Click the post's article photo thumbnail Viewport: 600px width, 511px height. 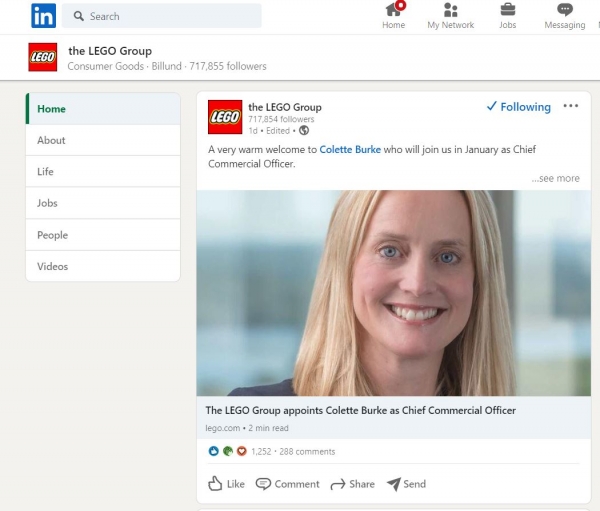coord(394,293)
